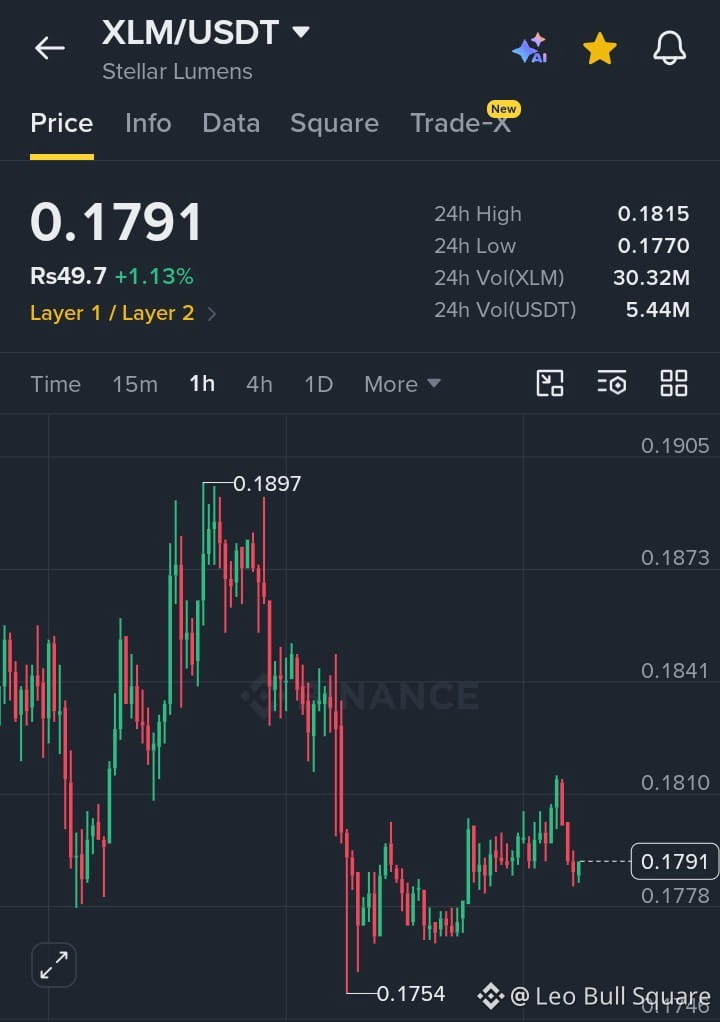Click the 24h Vol(USDT) value 5.44M

click(657, 310)
